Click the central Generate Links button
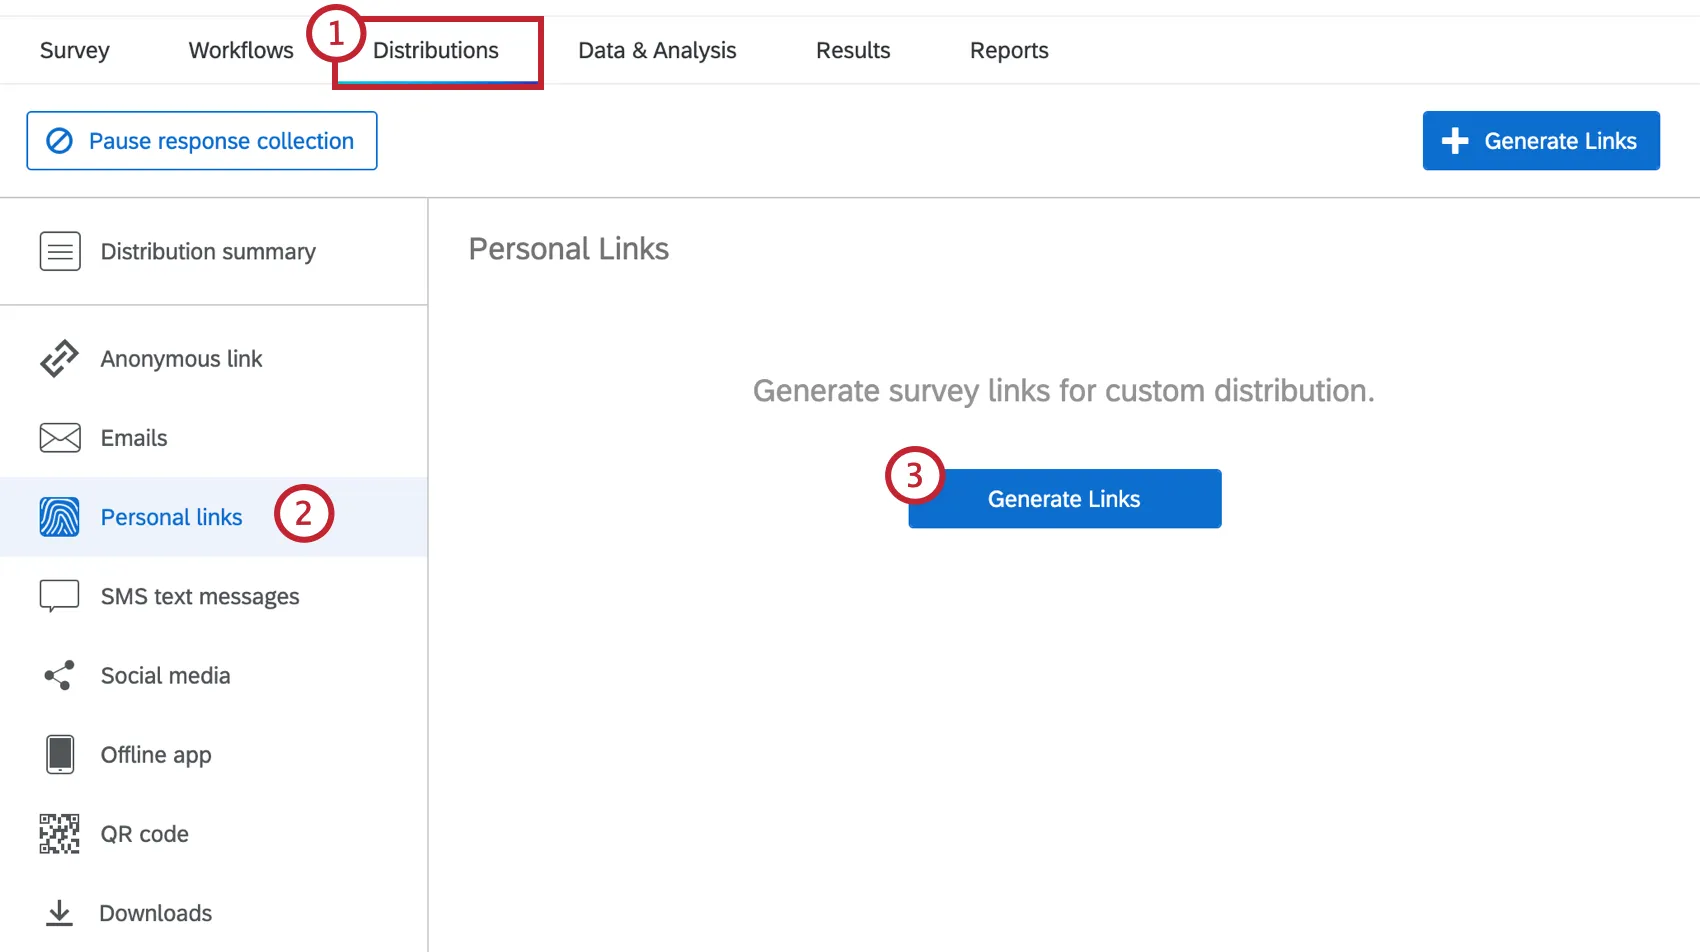 pyautogui.click(x=1064, y=498)
